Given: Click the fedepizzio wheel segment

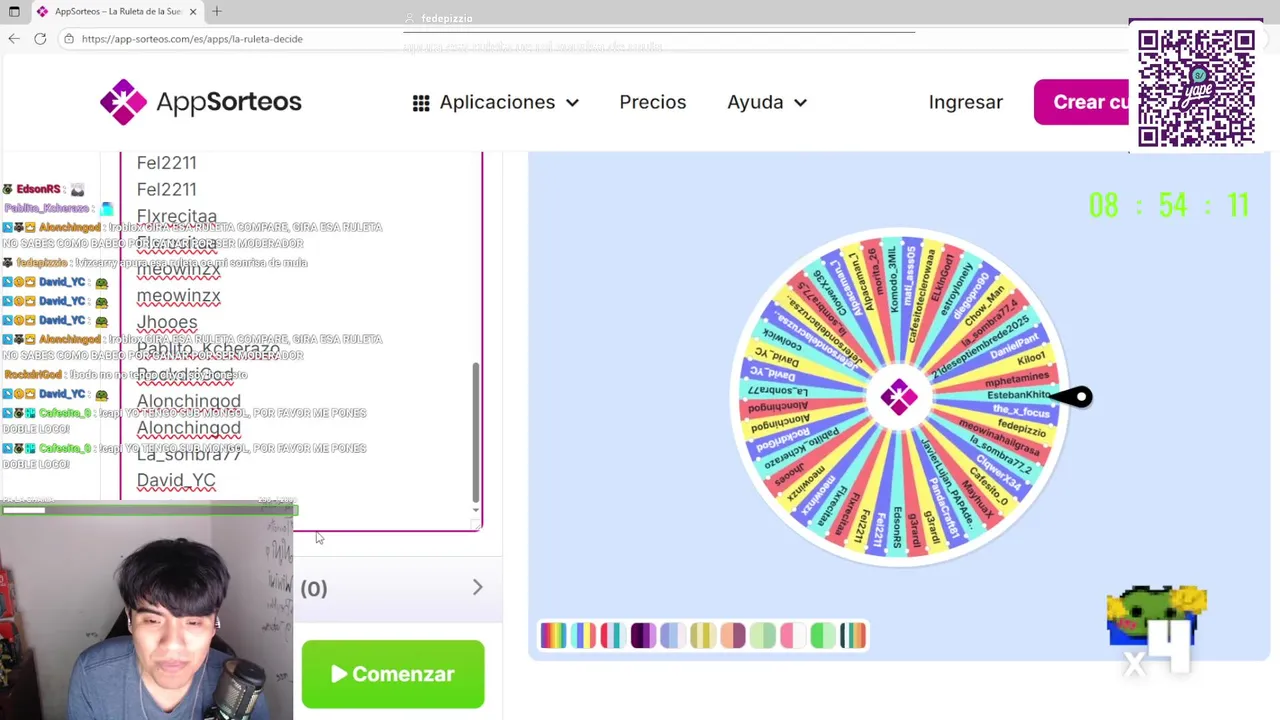Looking at the screenshot, I should (1020, 428).
